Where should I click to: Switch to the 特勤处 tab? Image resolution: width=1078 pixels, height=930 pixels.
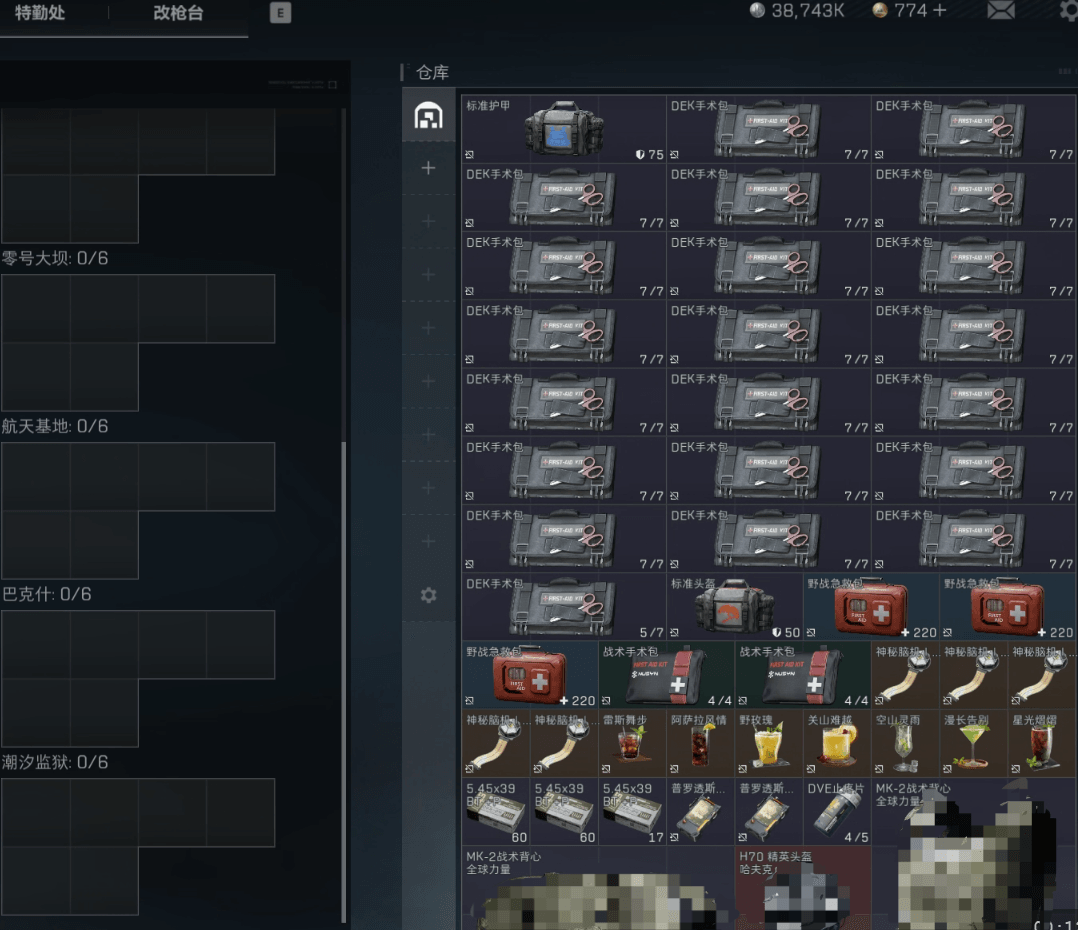40,14
